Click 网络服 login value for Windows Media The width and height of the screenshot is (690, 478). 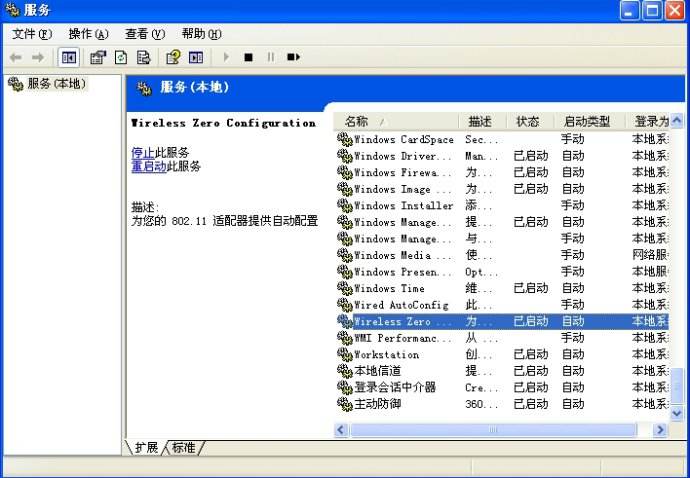coord(650,255)
